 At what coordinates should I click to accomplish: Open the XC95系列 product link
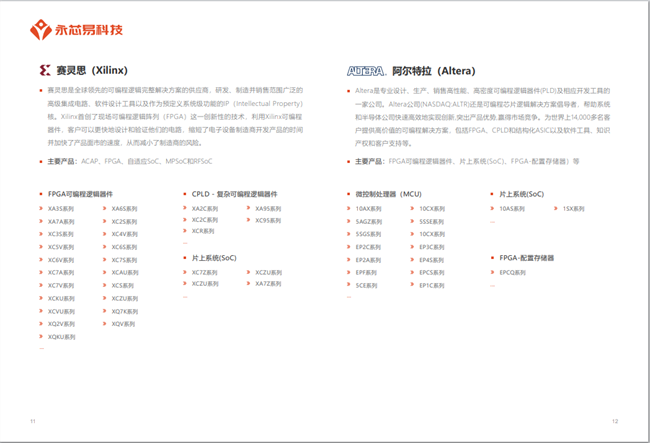tap(268, 221)
